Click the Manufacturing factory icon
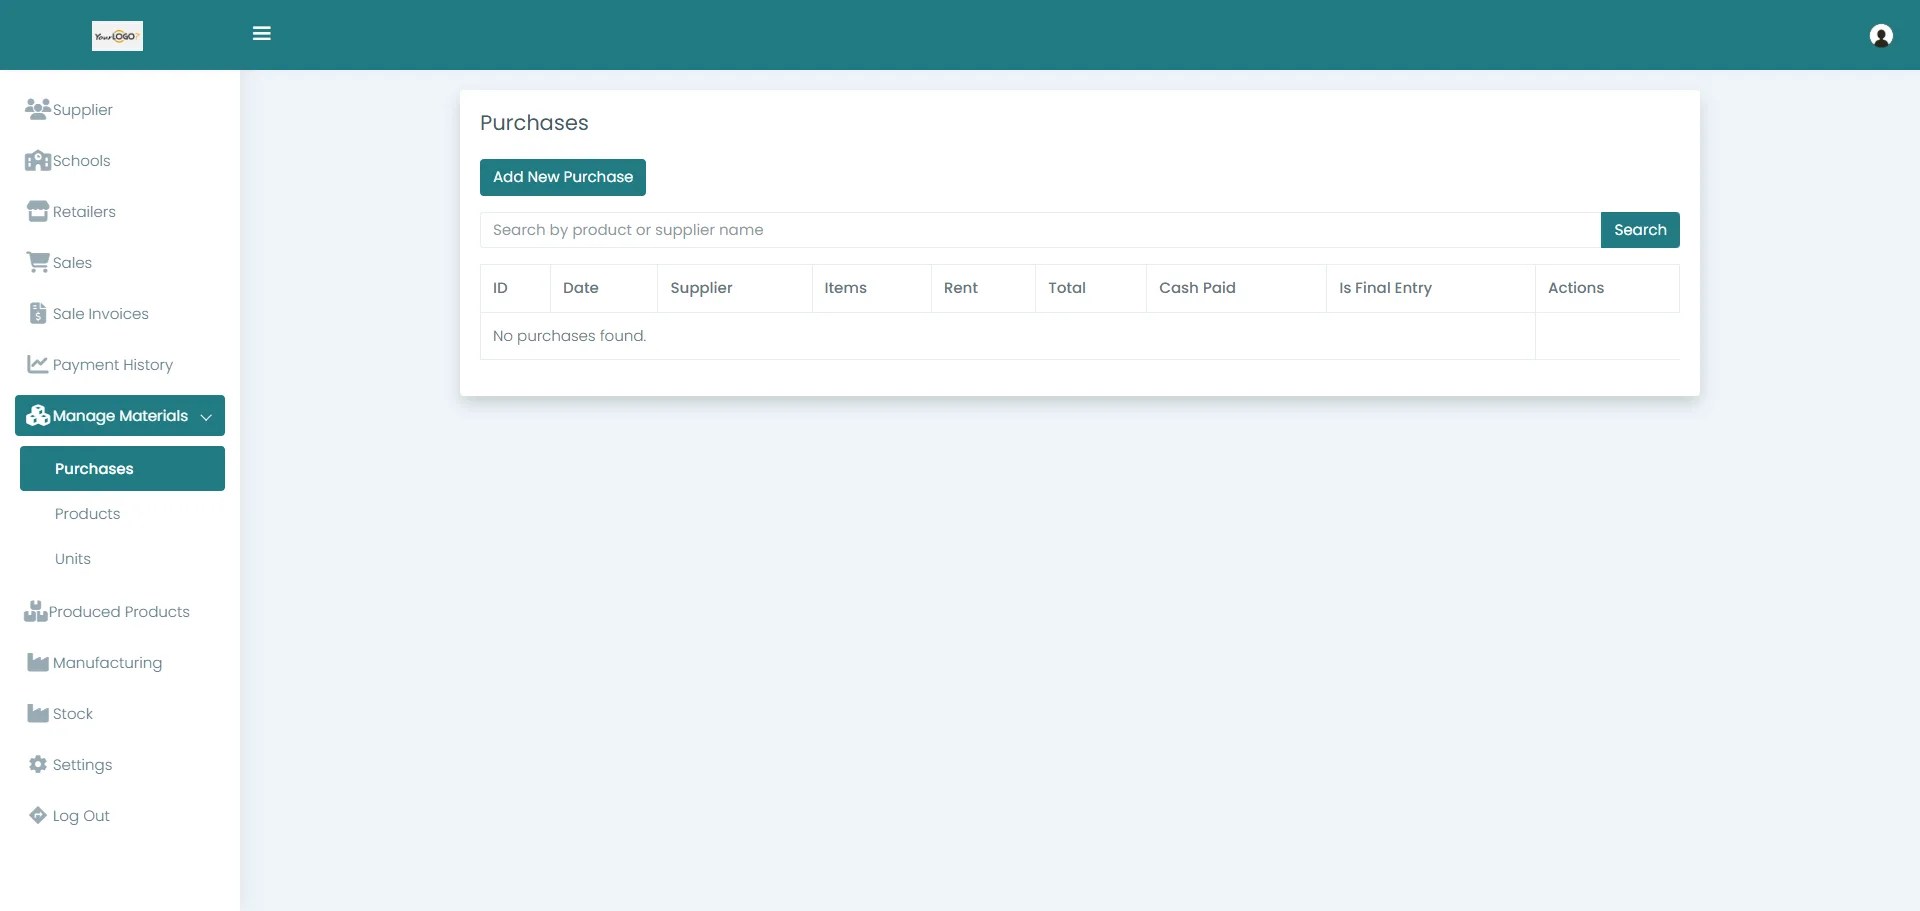 [x=38, y=662]
